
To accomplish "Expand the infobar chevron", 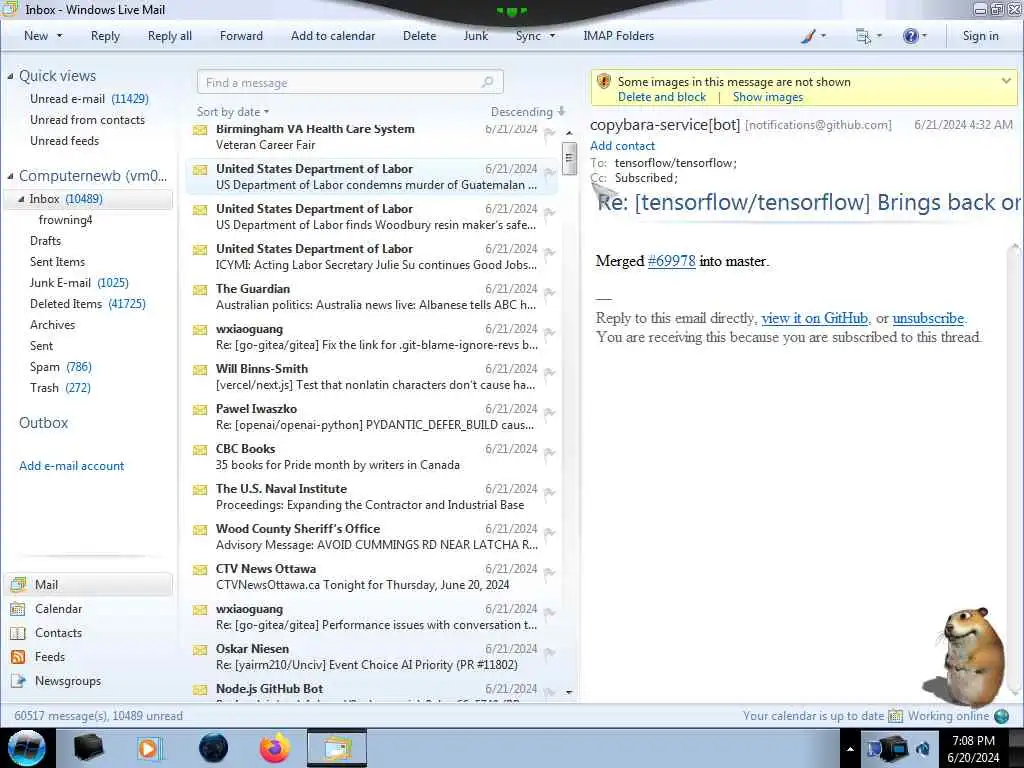I will click(x=1006, y=81).
